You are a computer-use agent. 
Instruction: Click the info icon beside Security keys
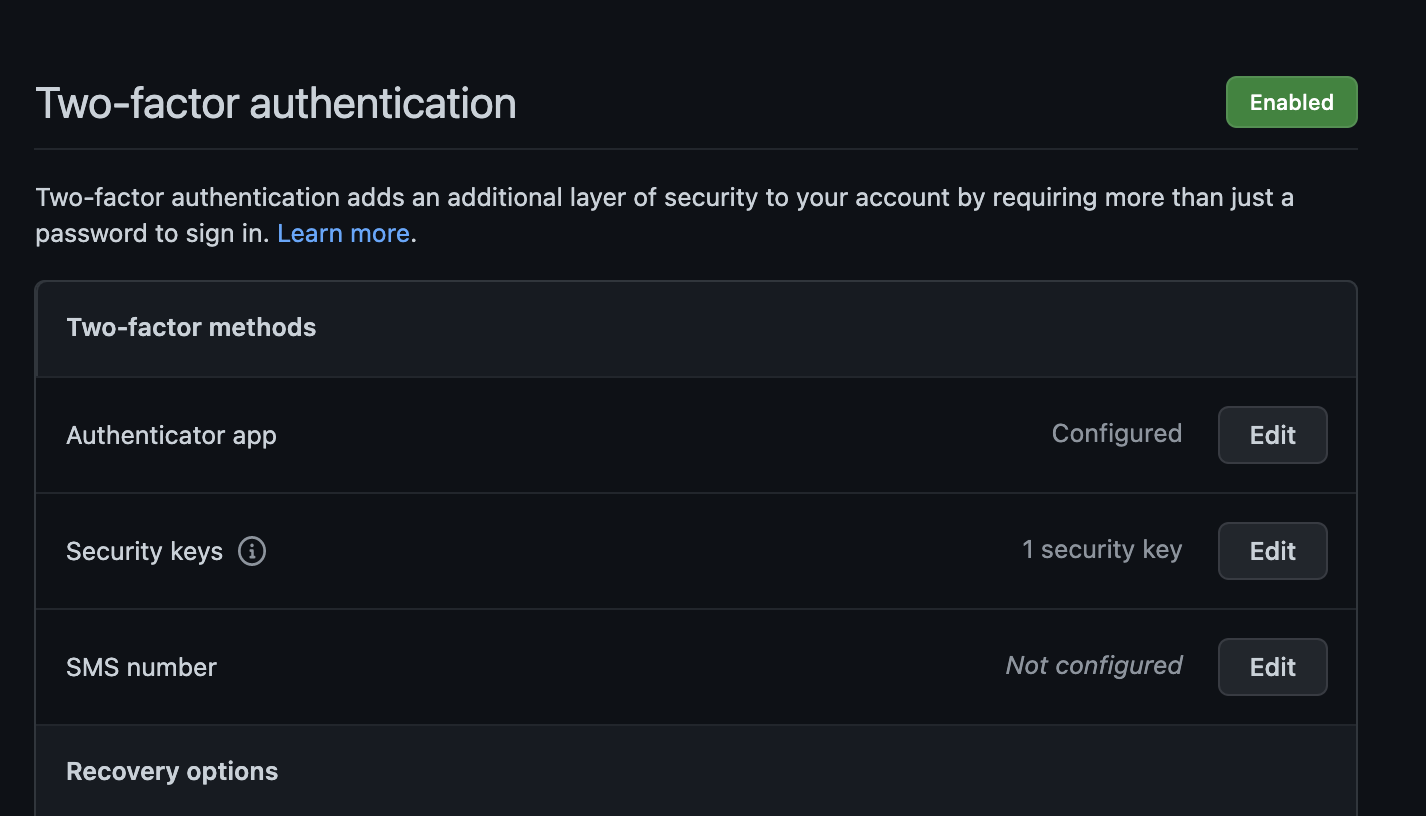(252, 551)
